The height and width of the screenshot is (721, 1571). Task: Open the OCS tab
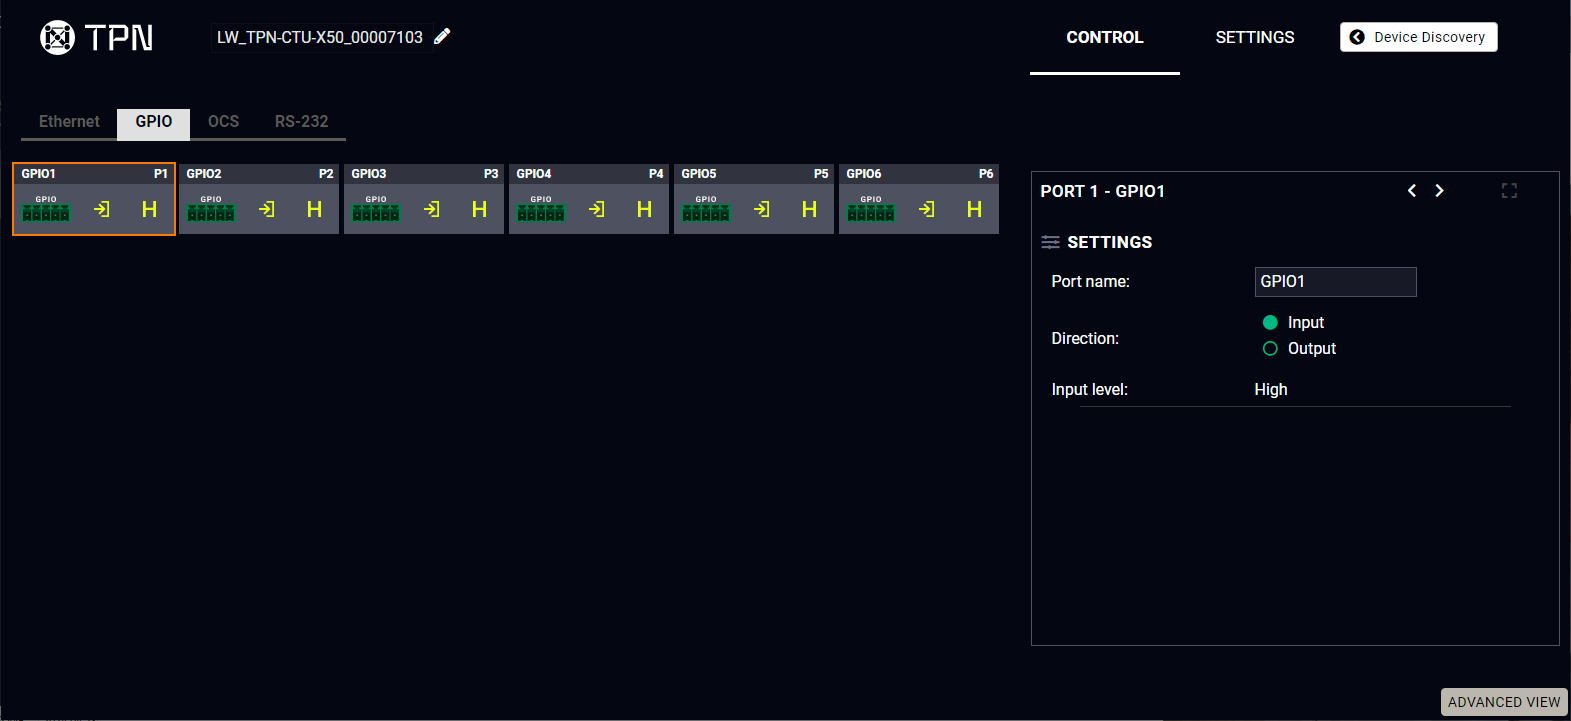pyautogui.click(x=223, y=122)
